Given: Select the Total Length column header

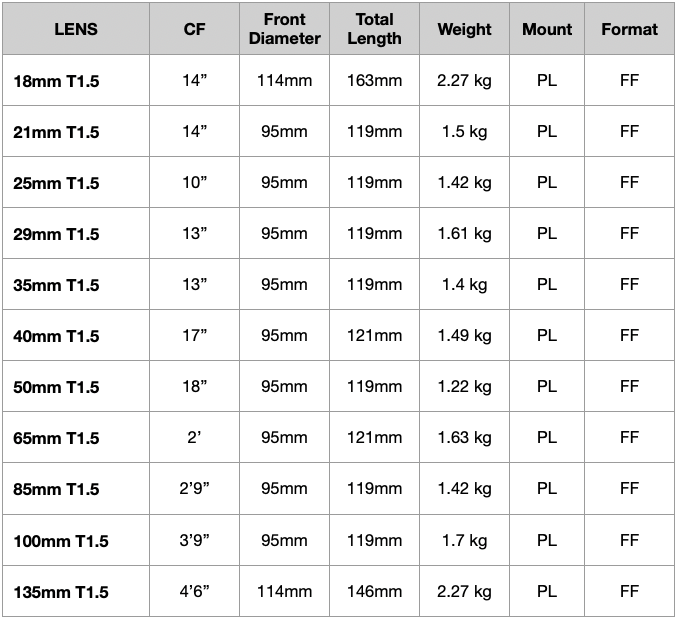Looking at the screenshot, I should coord(375,29).
